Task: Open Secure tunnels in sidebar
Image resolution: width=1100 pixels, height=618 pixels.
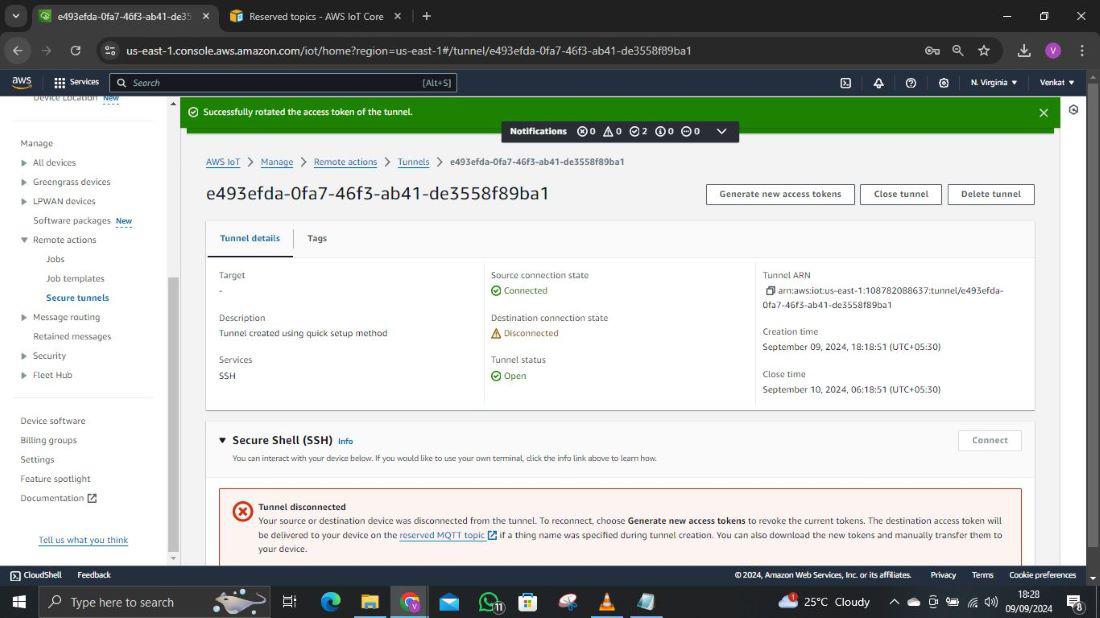Action: tap(77, 297)
